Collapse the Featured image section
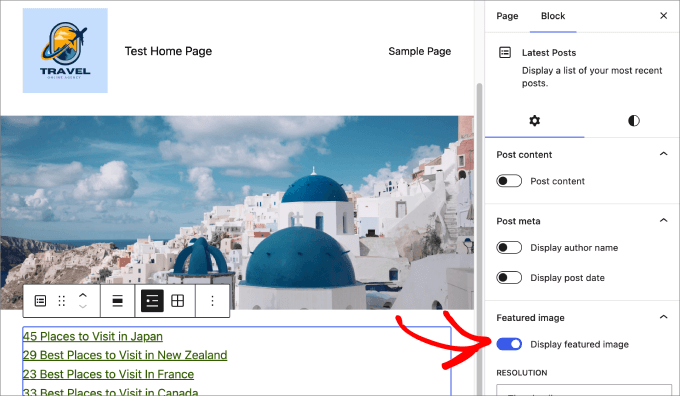680x396 pixels. coord(664,317)
